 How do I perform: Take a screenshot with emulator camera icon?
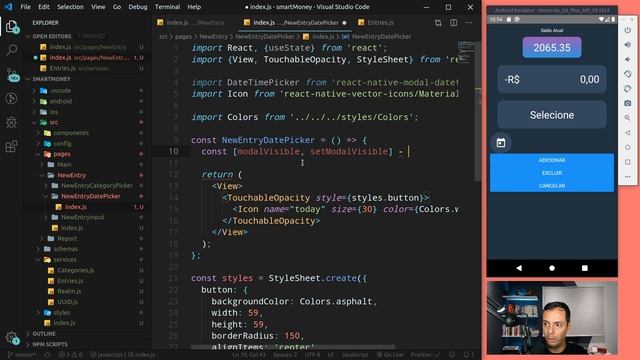(x=628, y=104)
